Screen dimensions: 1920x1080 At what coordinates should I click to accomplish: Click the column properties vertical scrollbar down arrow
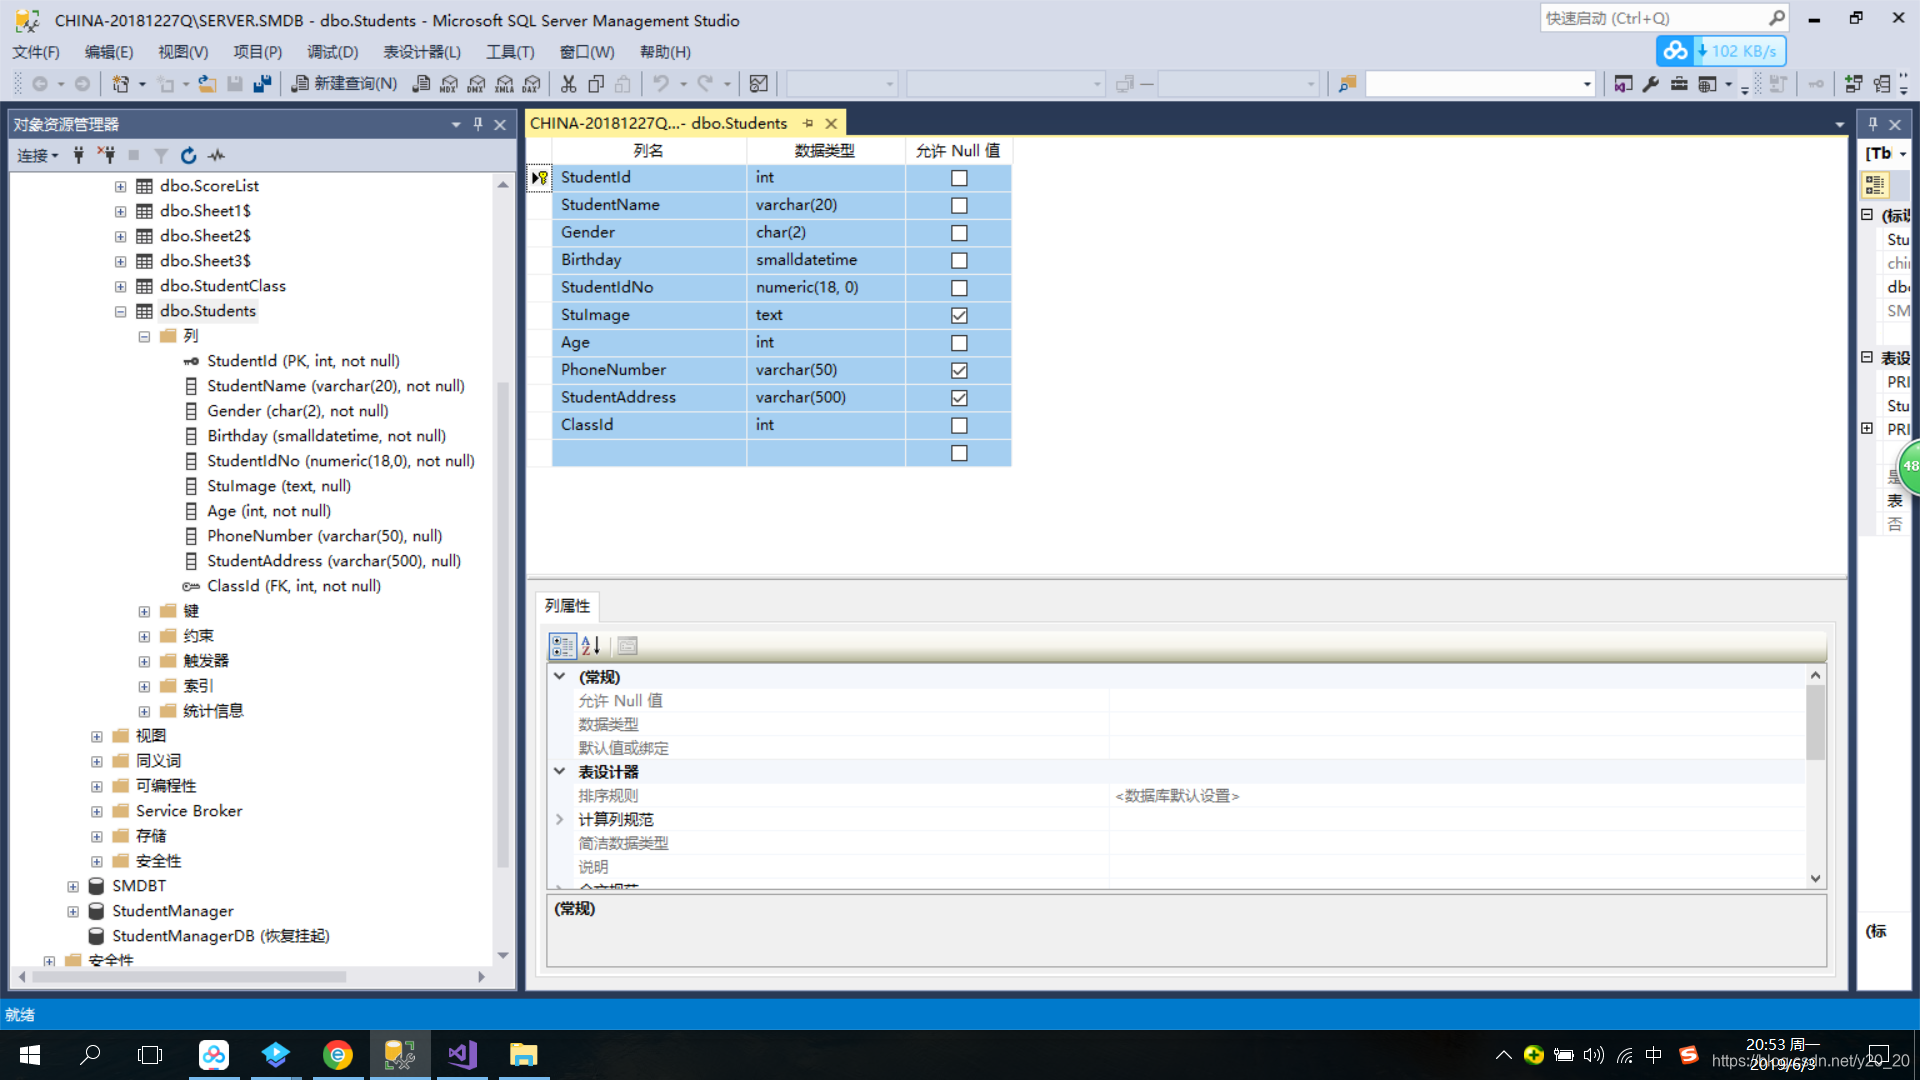(x=1815, y=879)
